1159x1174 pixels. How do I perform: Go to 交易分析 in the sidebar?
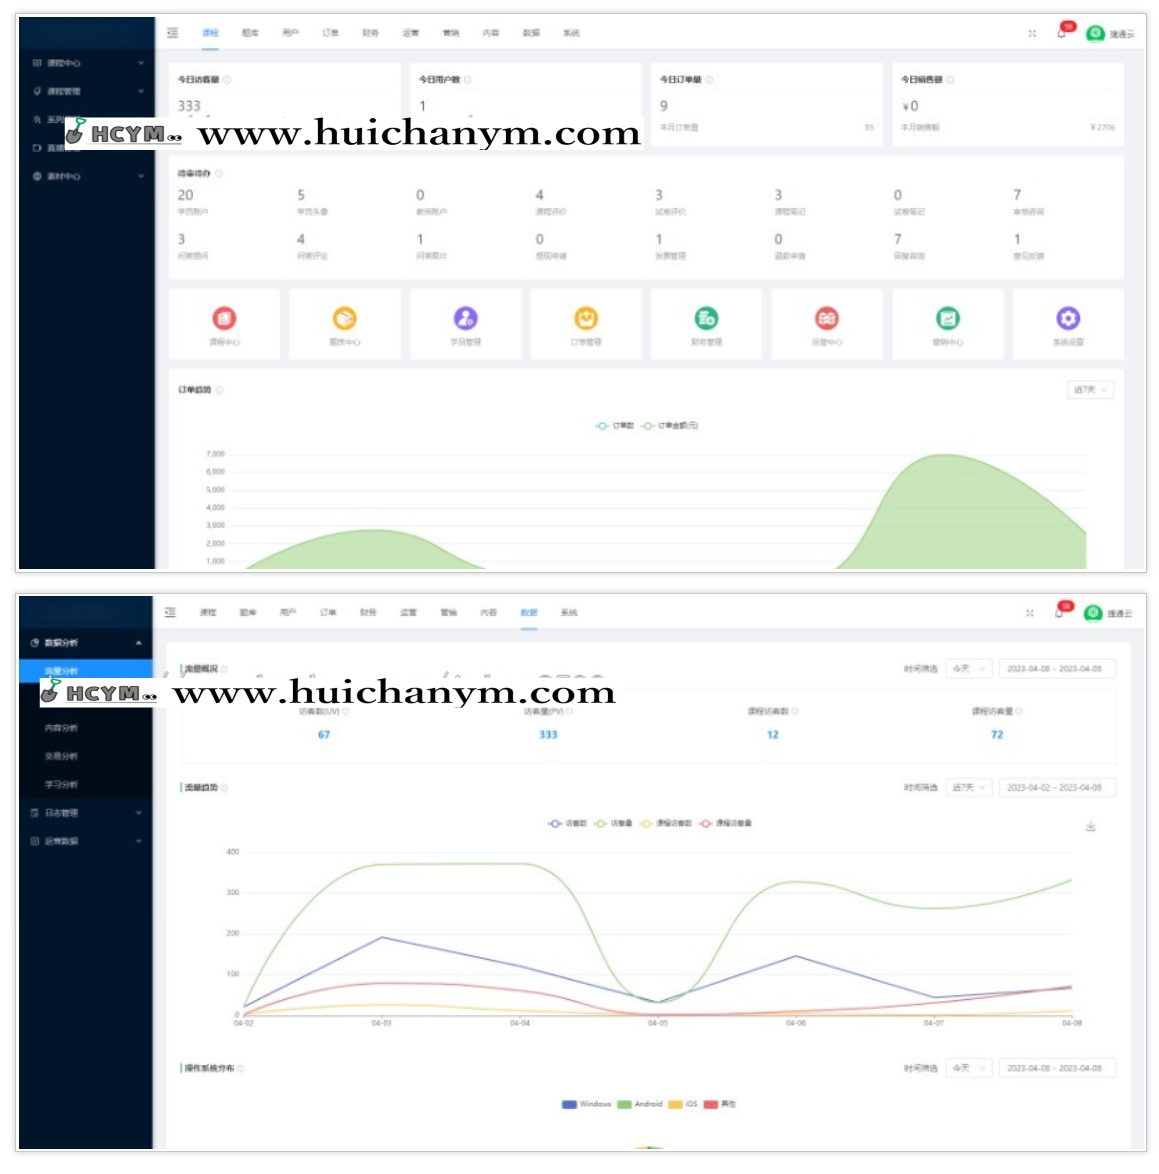(x=61, y=756)
